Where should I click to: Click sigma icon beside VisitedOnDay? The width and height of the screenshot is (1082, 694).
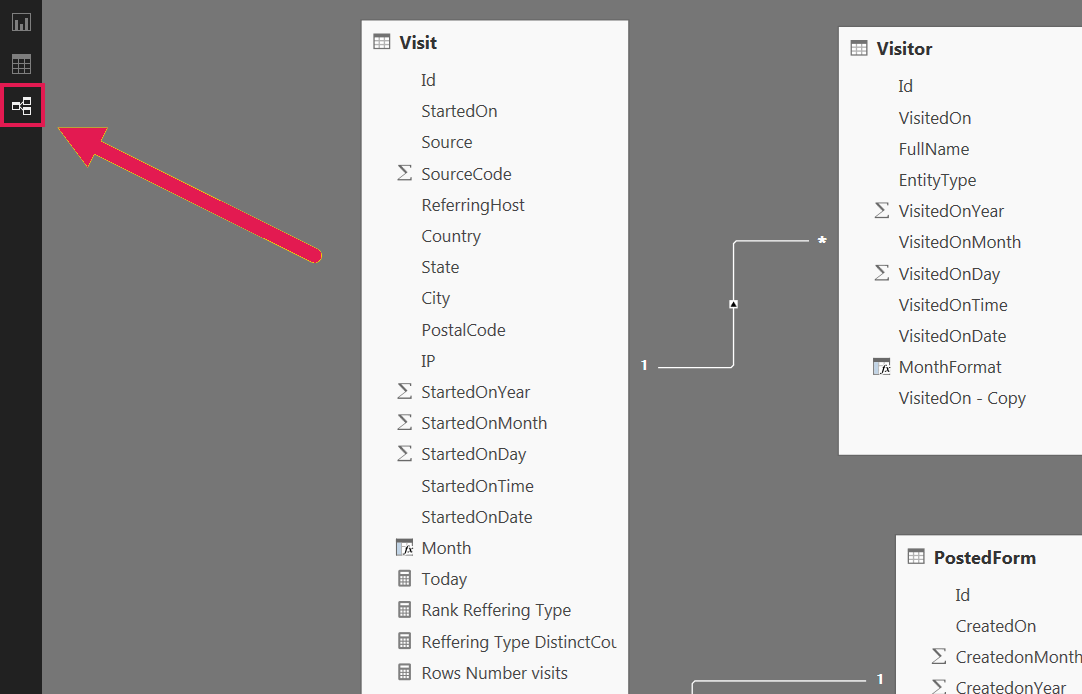click(x=882, y=273)
